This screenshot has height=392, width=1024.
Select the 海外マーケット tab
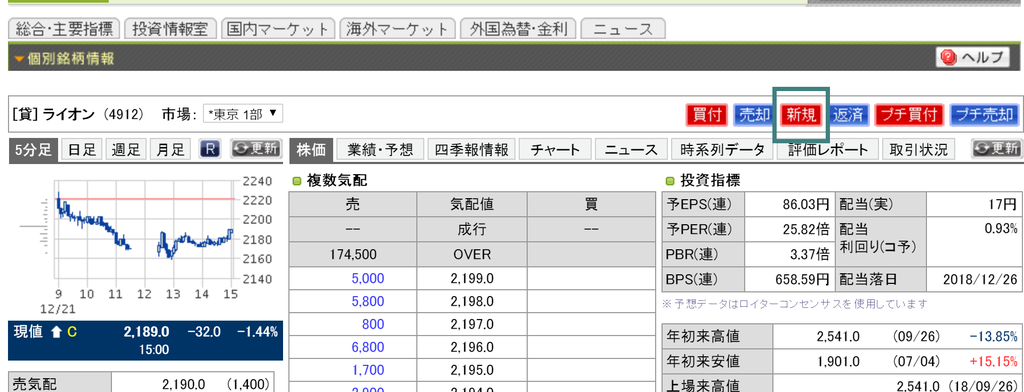click(x=398, y=29)
